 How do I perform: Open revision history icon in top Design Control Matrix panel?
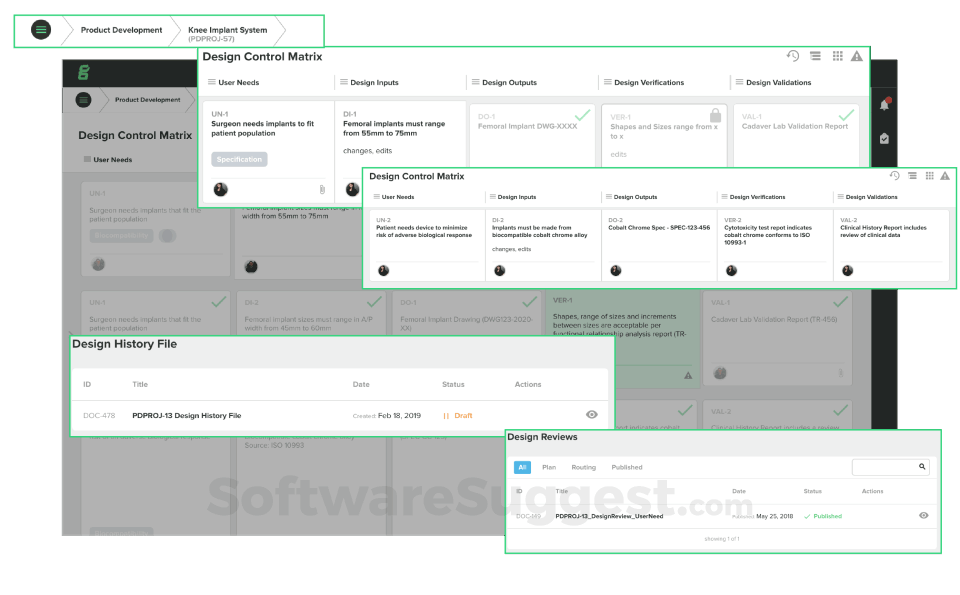pos(793,56)
